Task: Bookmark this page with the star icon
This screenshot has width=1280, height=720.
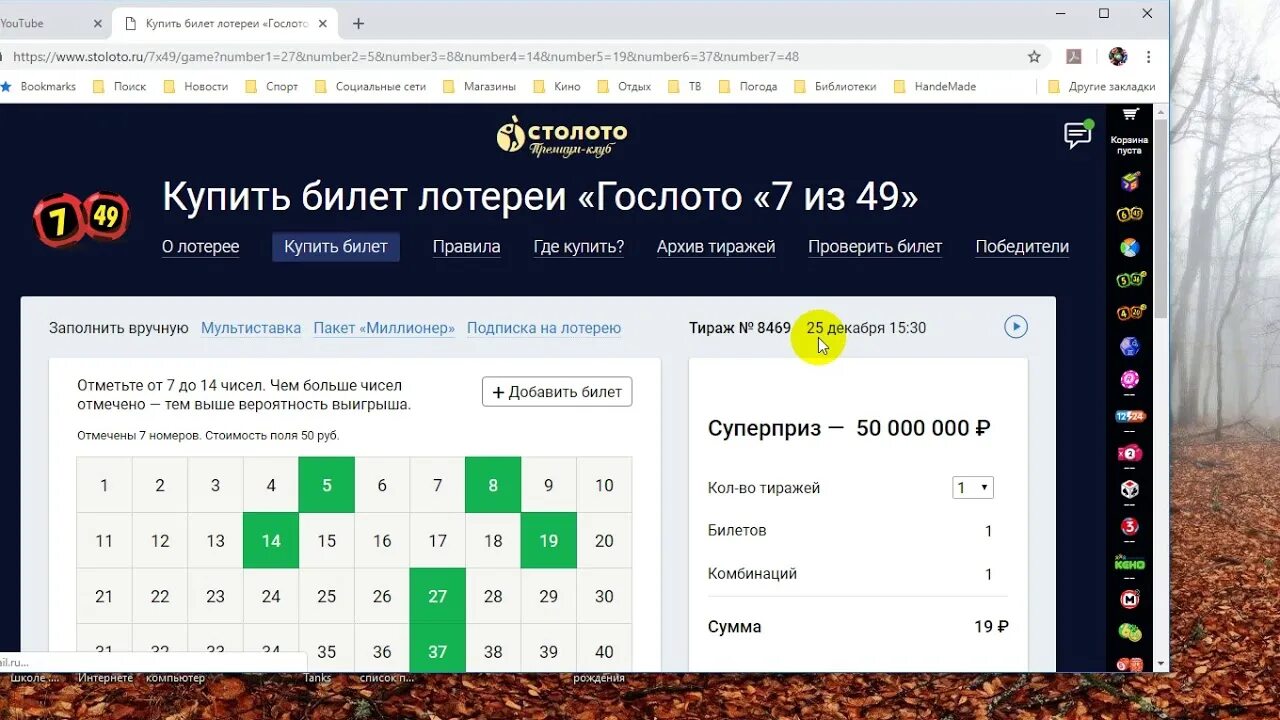Action: click(1034, 57)
